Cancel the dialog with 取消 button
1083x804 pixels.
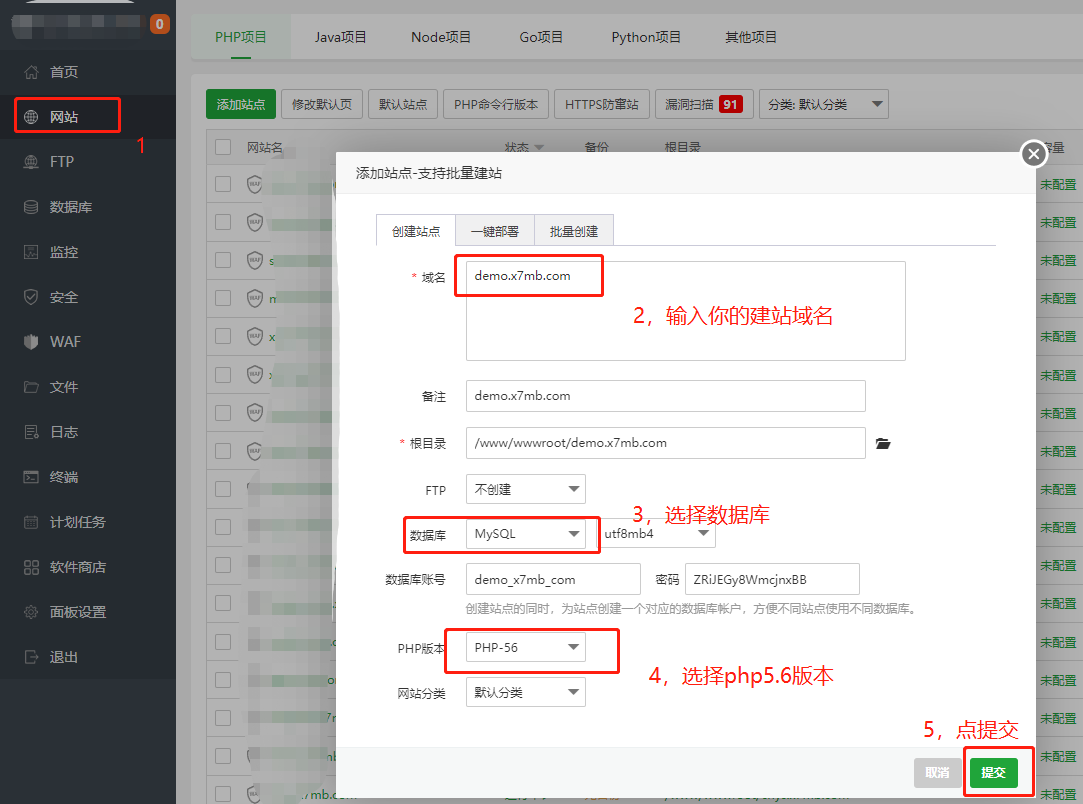pyautogui.click(x=937, y=773)
